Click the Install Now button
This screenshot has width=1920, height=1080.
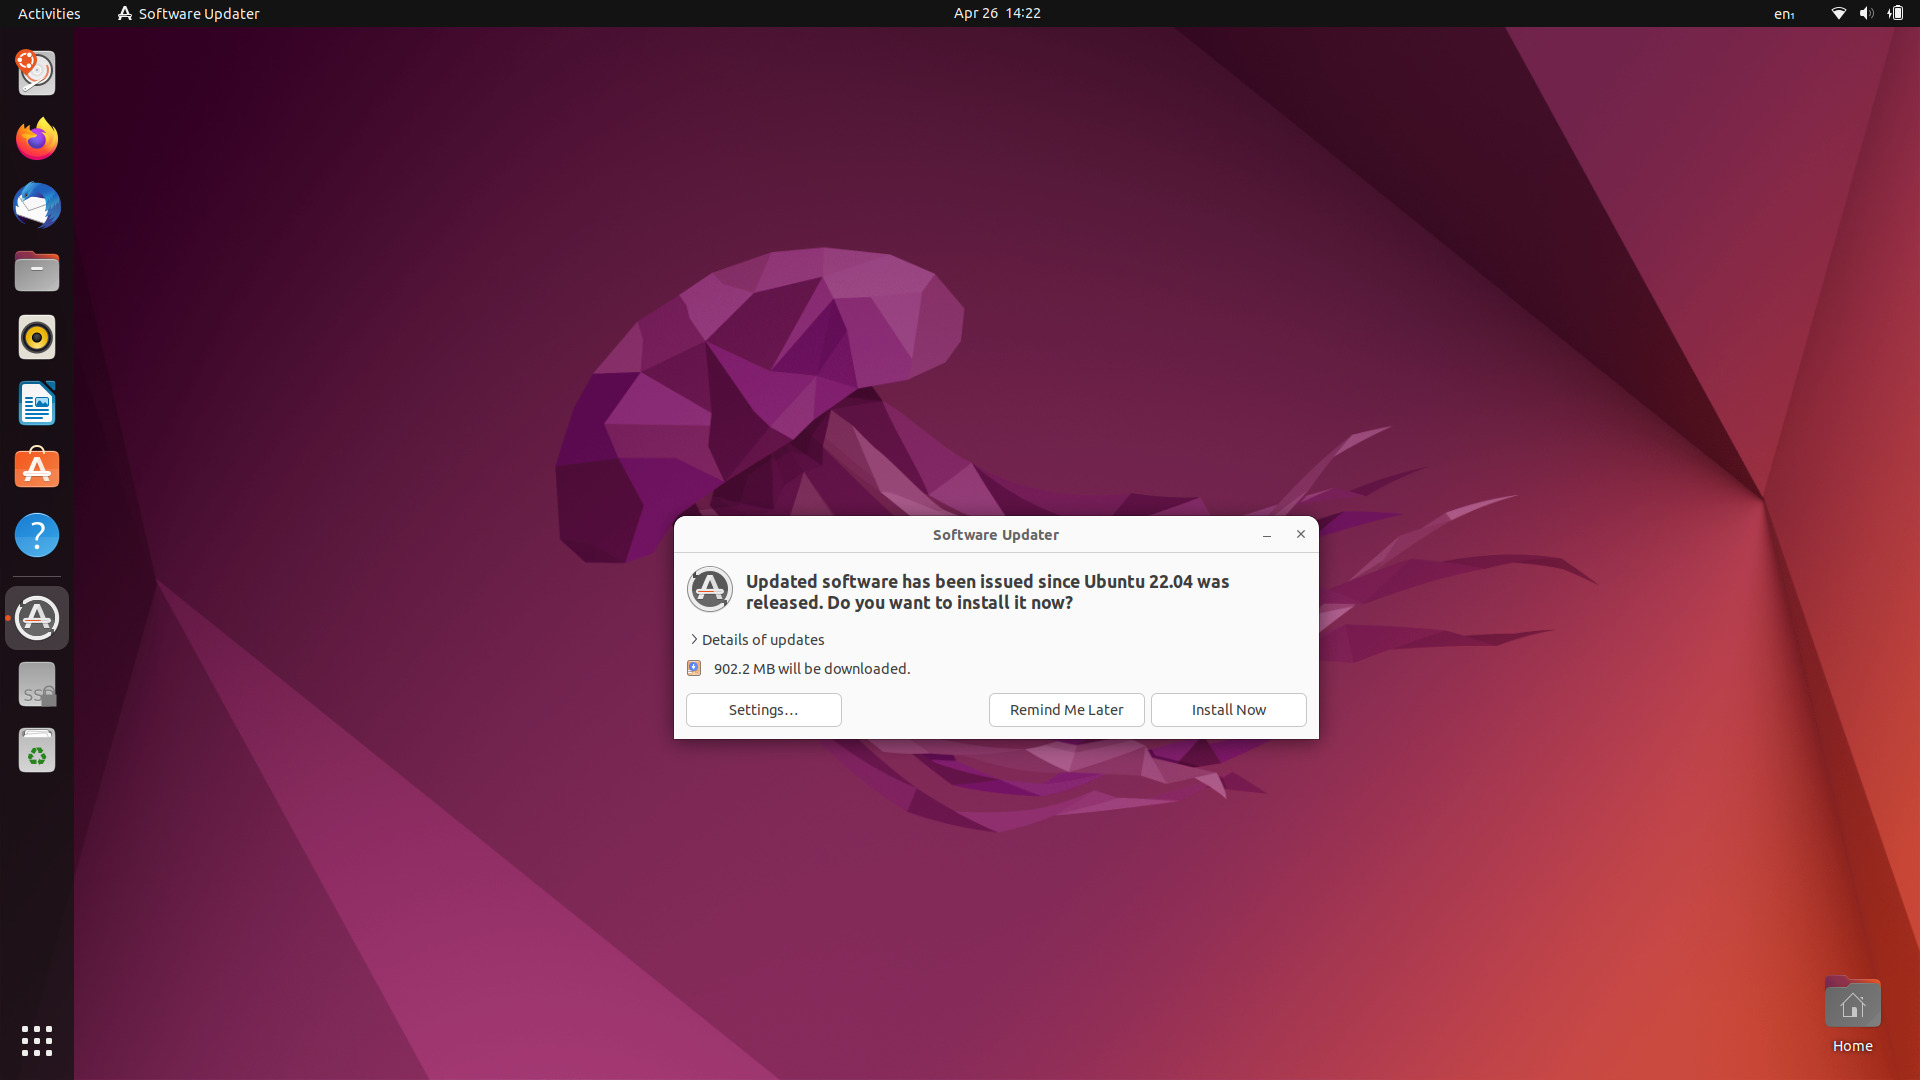pyautogui.click(x=1228, y=710)
